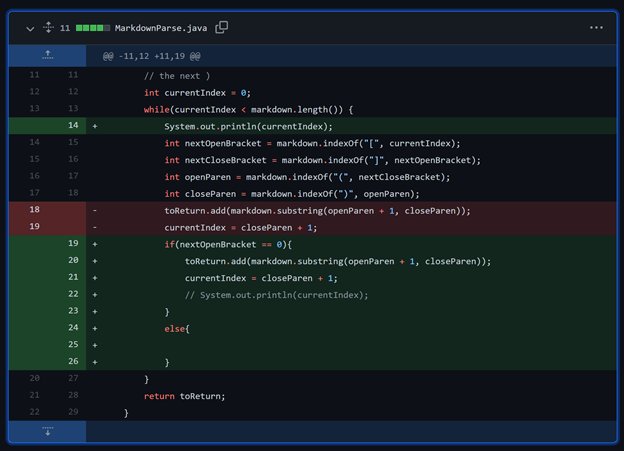Click the "return toReturn;" line
Image resolution: width=624 pixels, height=451 pixels.
tap(184, 396)
